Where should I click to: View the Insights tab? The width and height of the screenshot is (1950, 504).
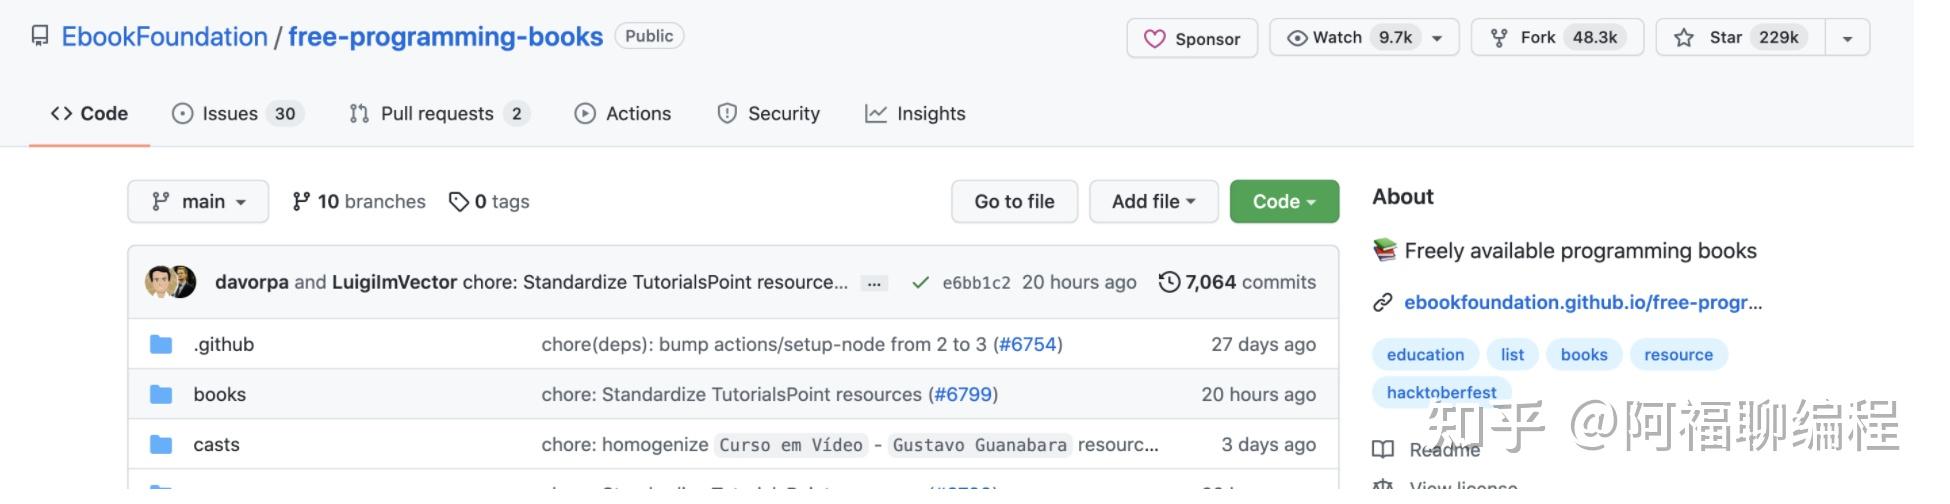click(x=916, y=114)
